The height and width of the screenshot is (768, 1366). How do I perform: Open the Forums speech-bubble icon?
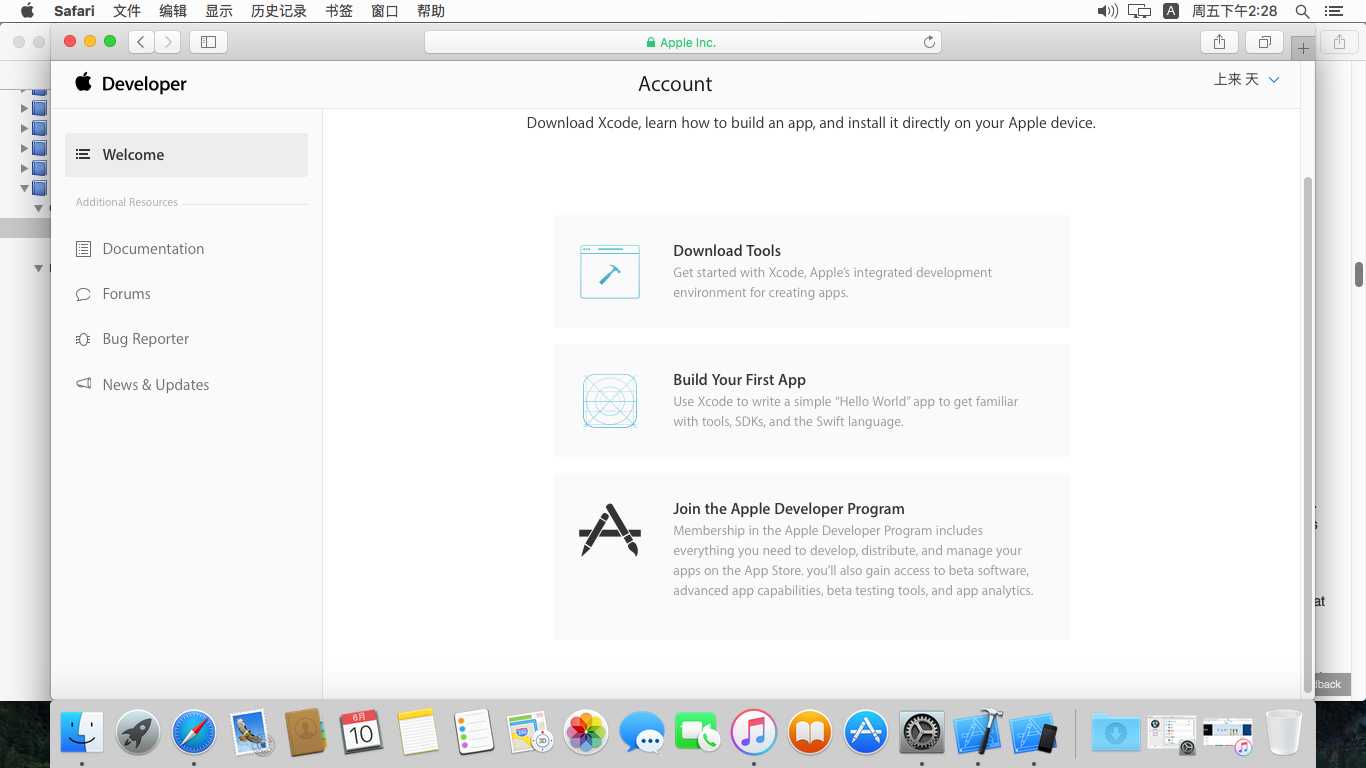pos(84,294)
